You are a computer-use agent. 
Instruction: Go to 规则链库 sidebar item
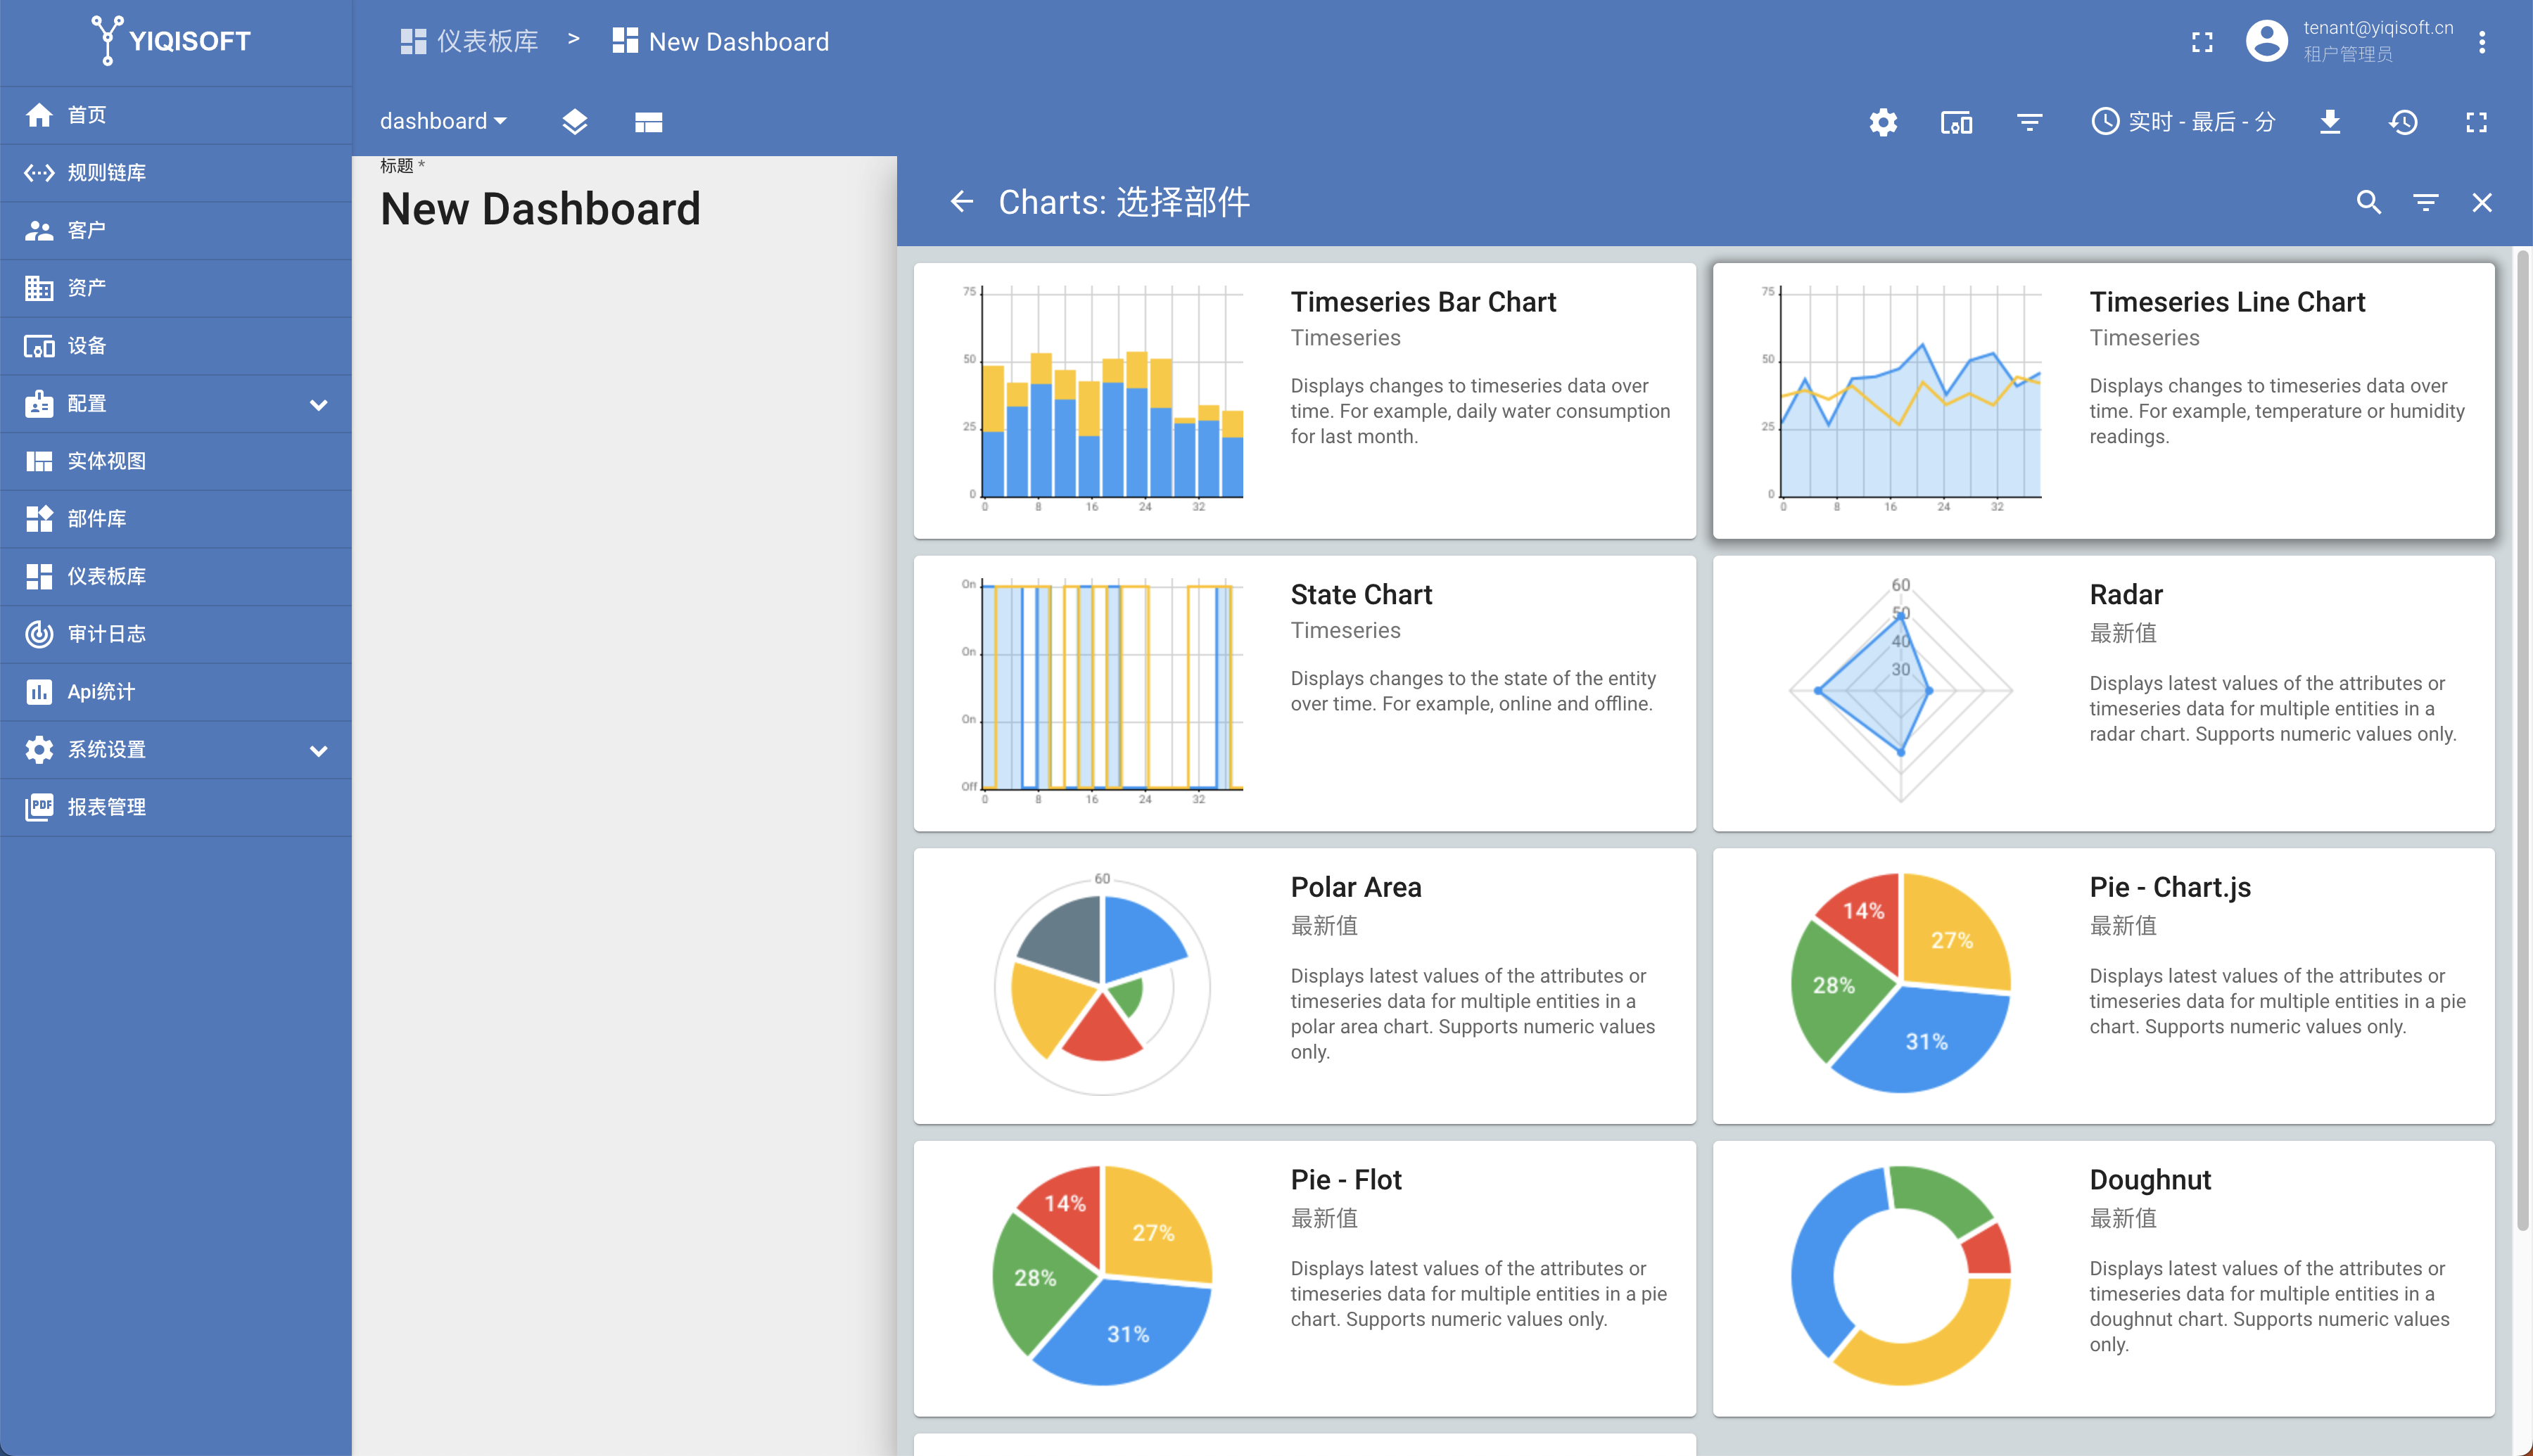(106, 173)
